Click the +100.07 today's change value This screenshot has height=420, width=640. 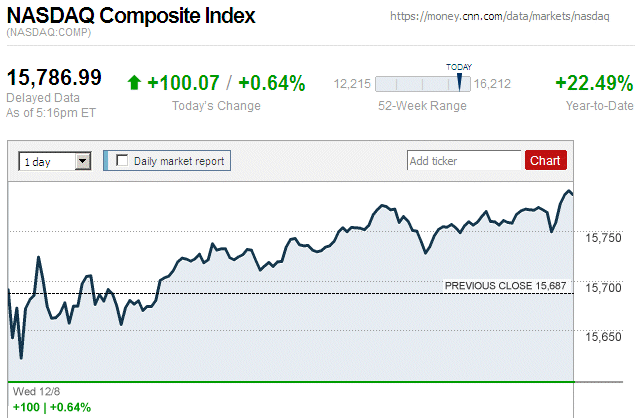point(183,83)
